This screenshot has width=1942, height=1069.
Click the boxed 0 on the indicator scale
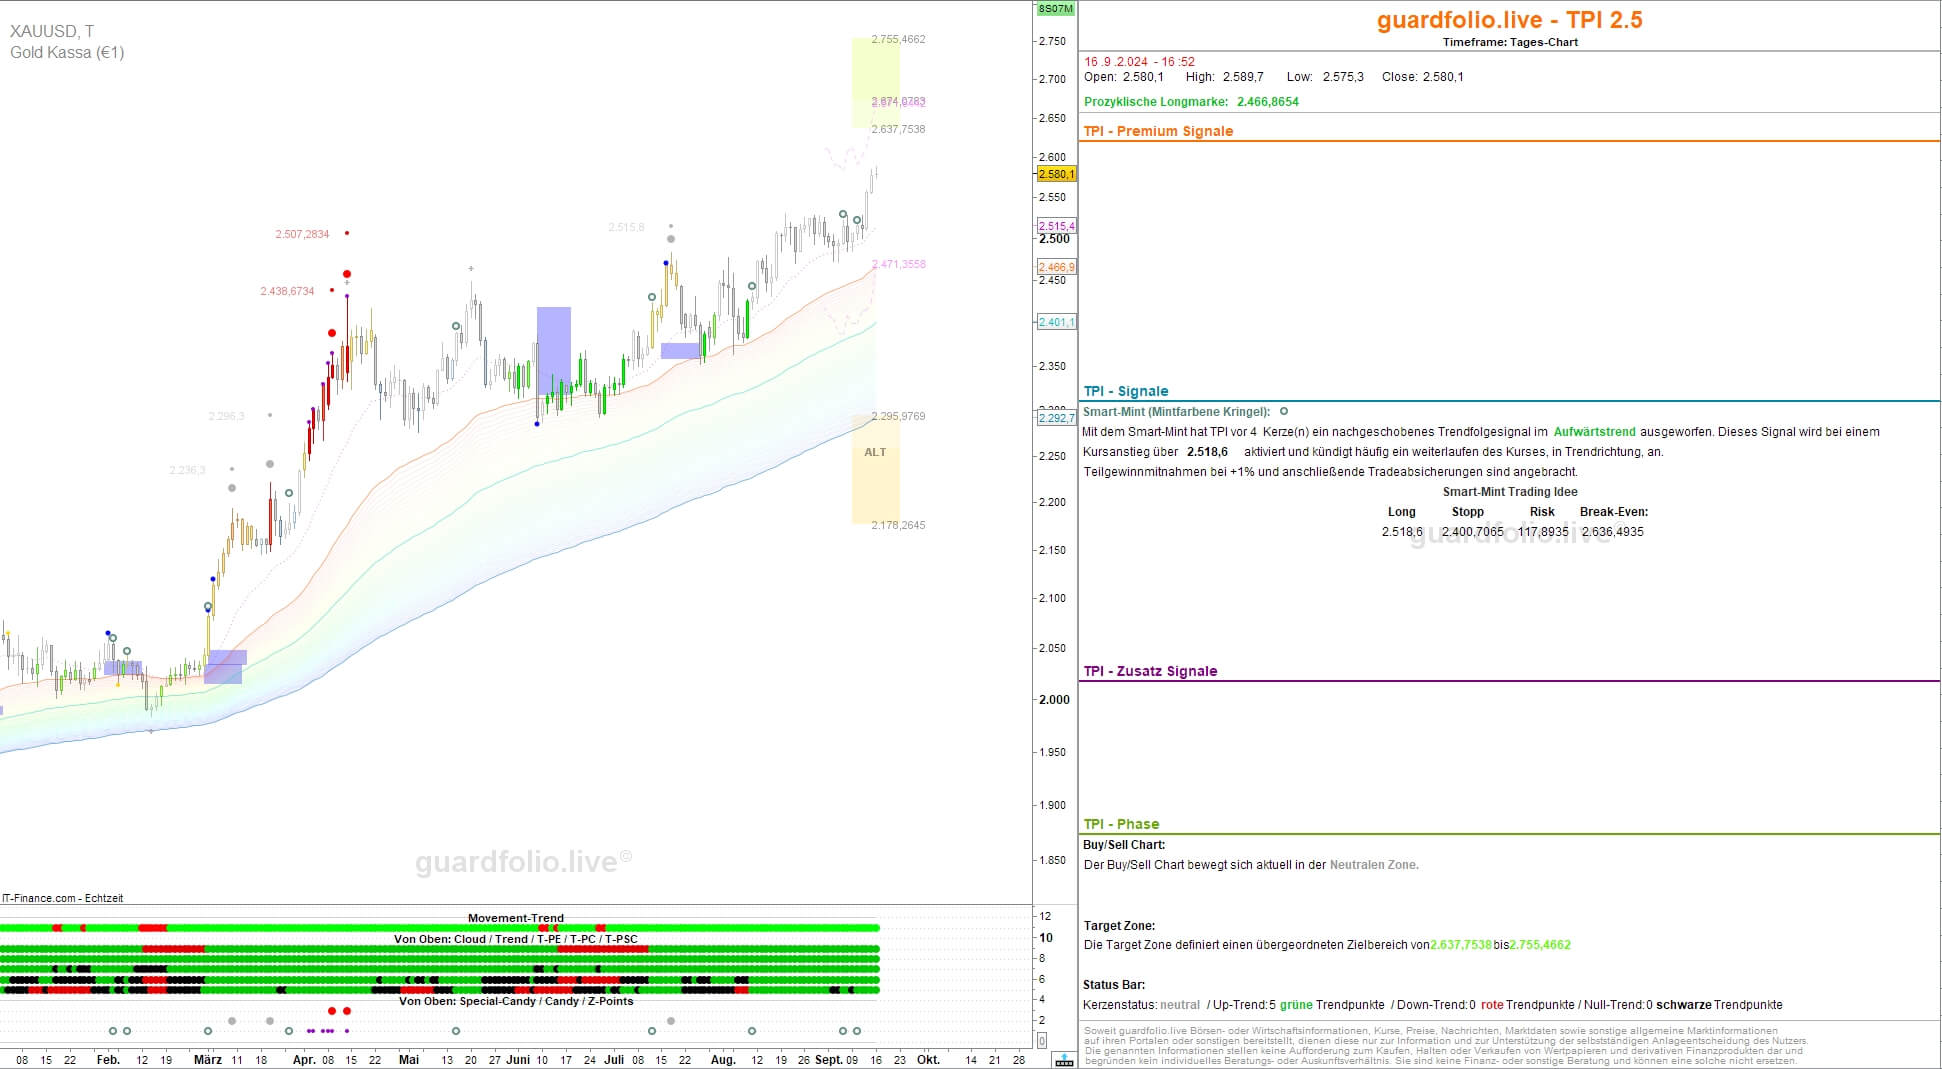point(1042,1041)
